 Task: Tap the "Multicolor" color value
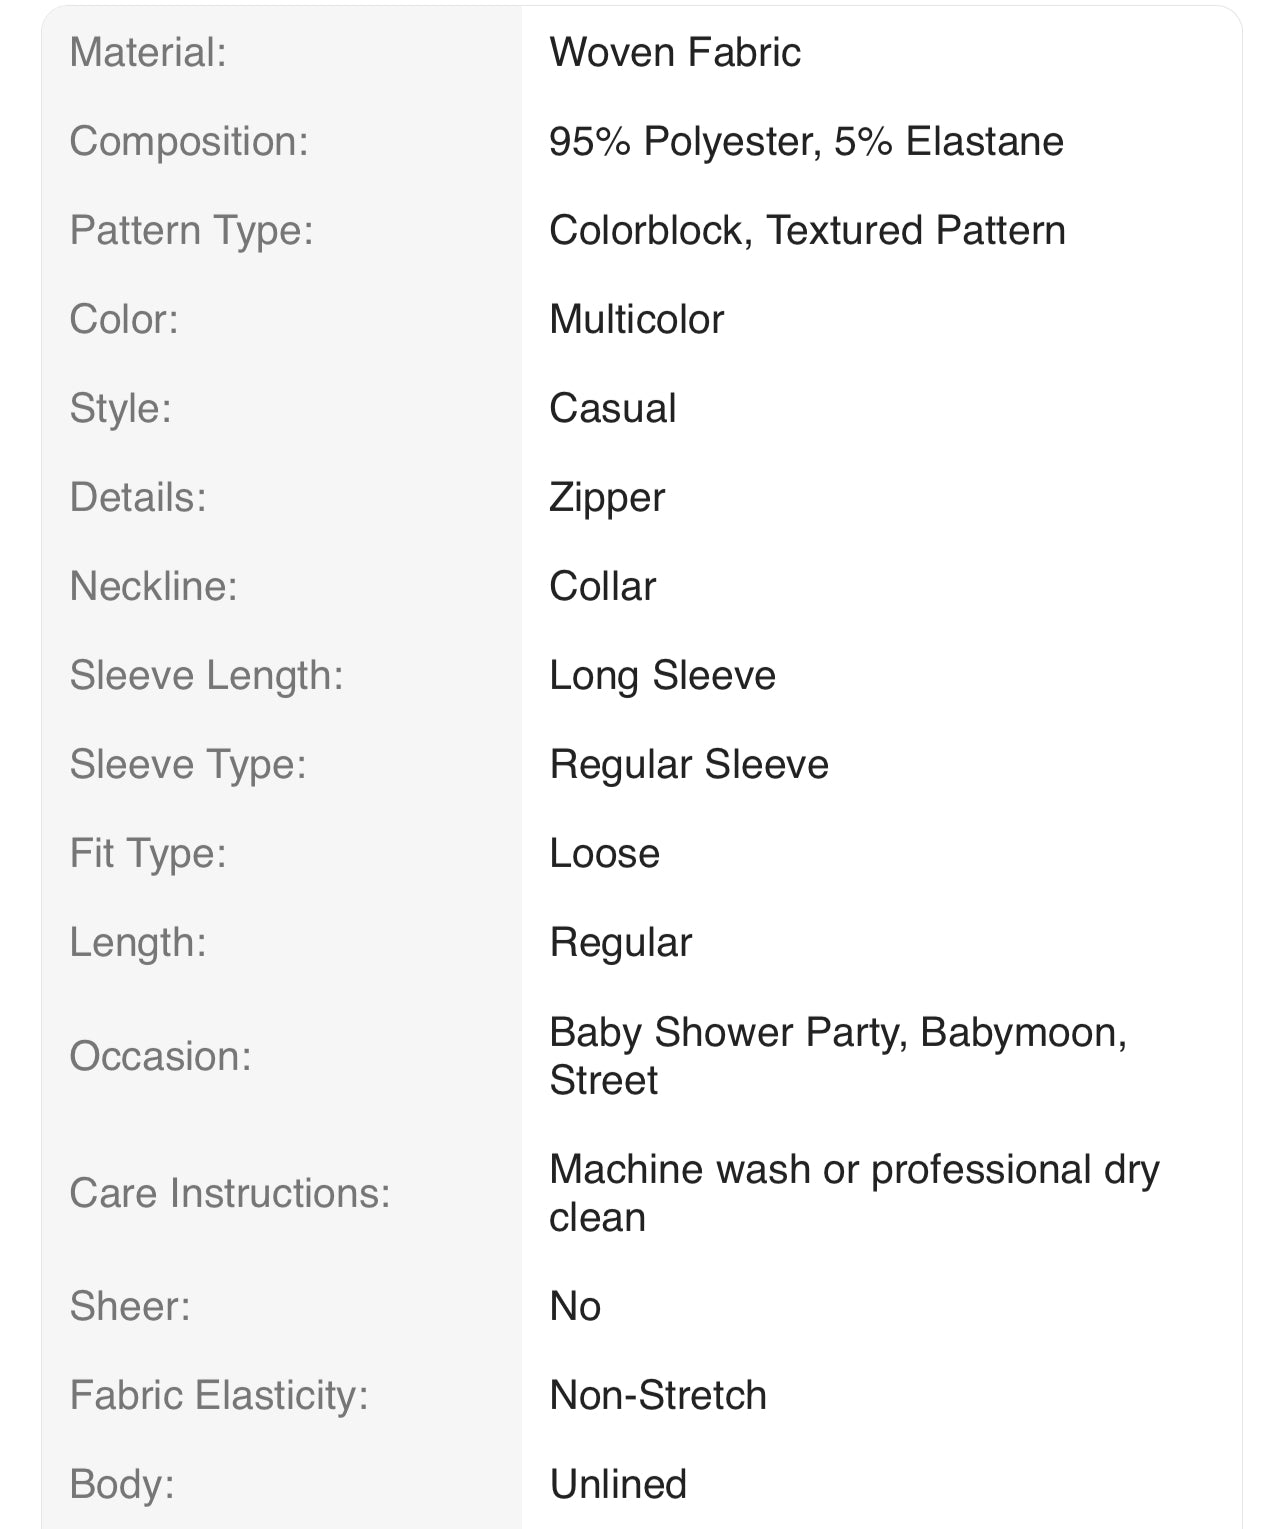pyautogui.click(x=636, y=320)
